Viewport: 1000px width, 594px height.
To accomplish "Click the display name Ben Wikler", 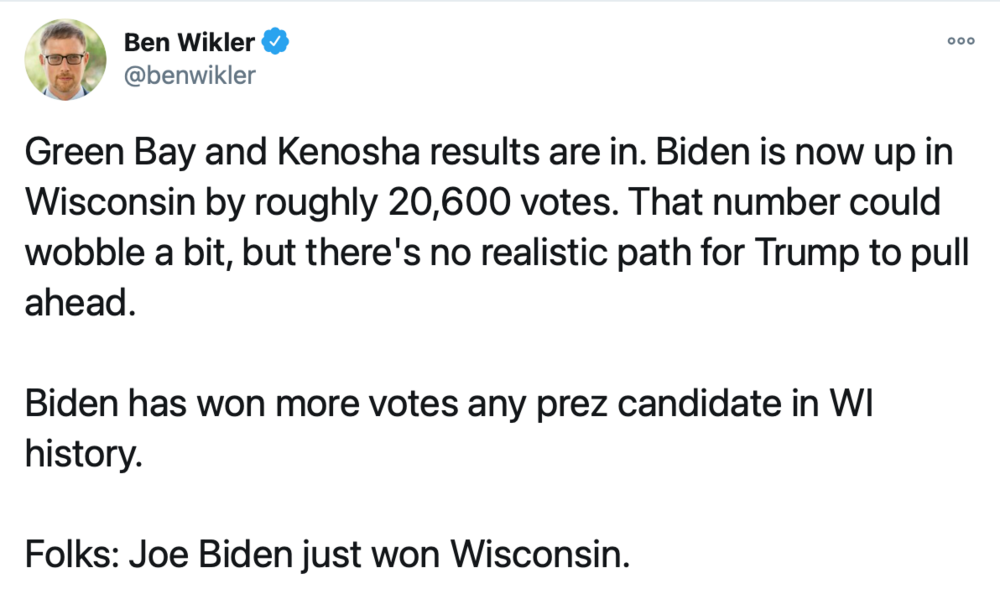I will [189, 42].
